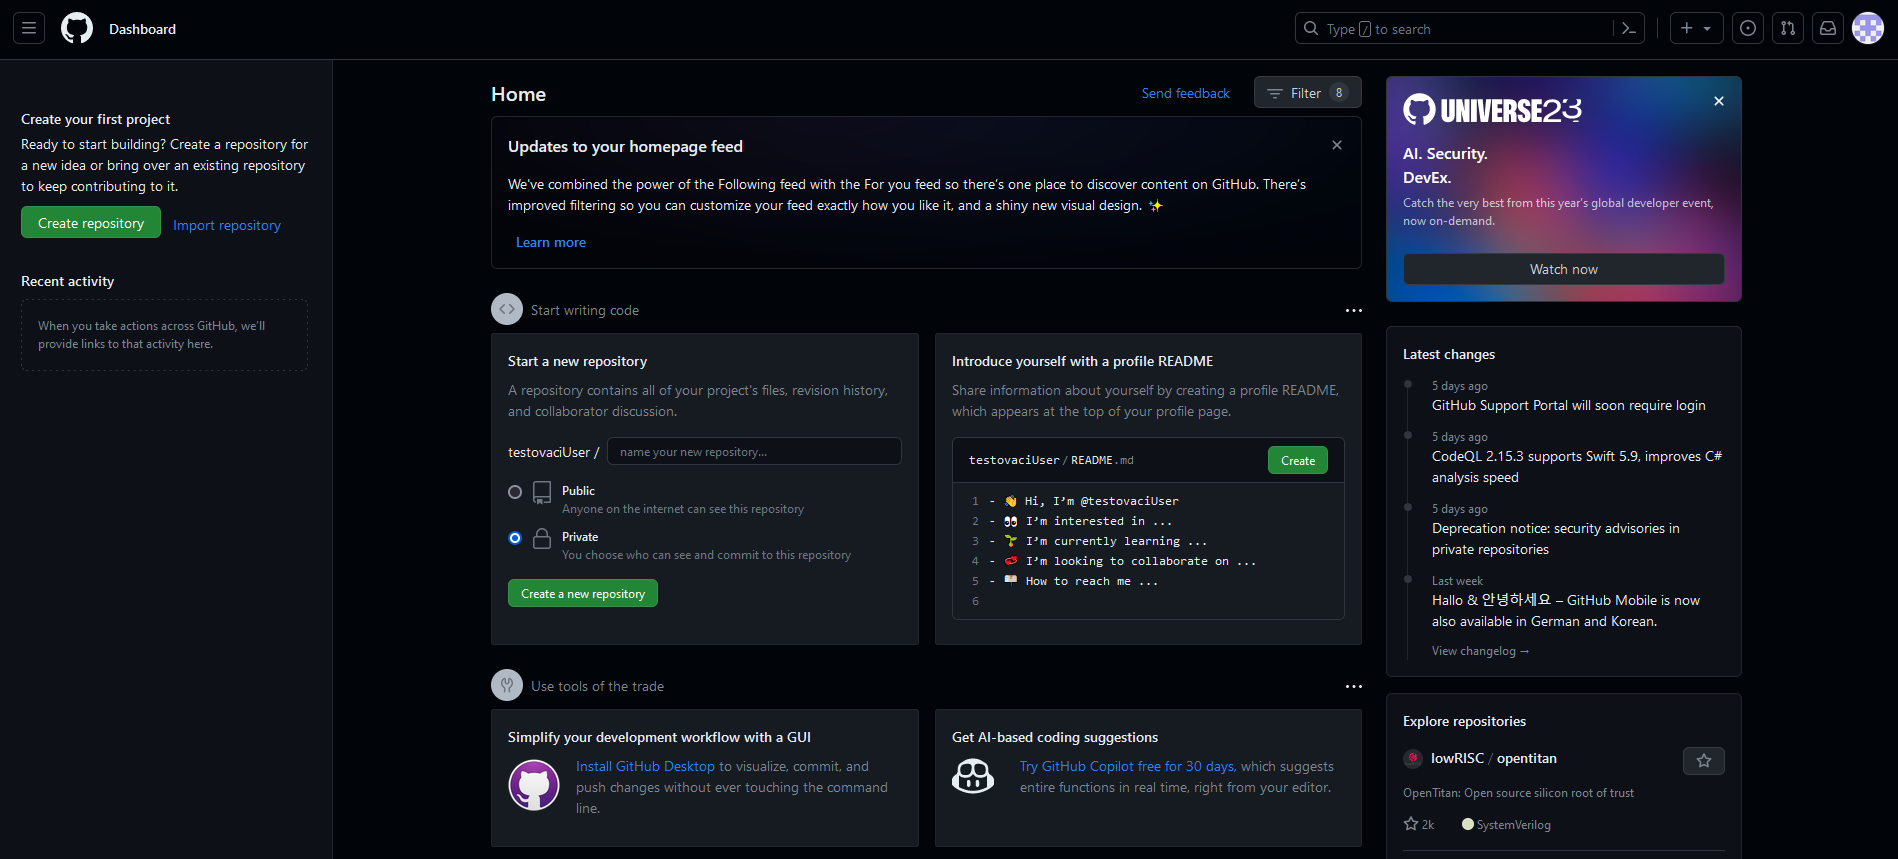Open Deprecation notice security advisories entry
This screenshot has width=1898, height=859.
[x=1556, y=539]
